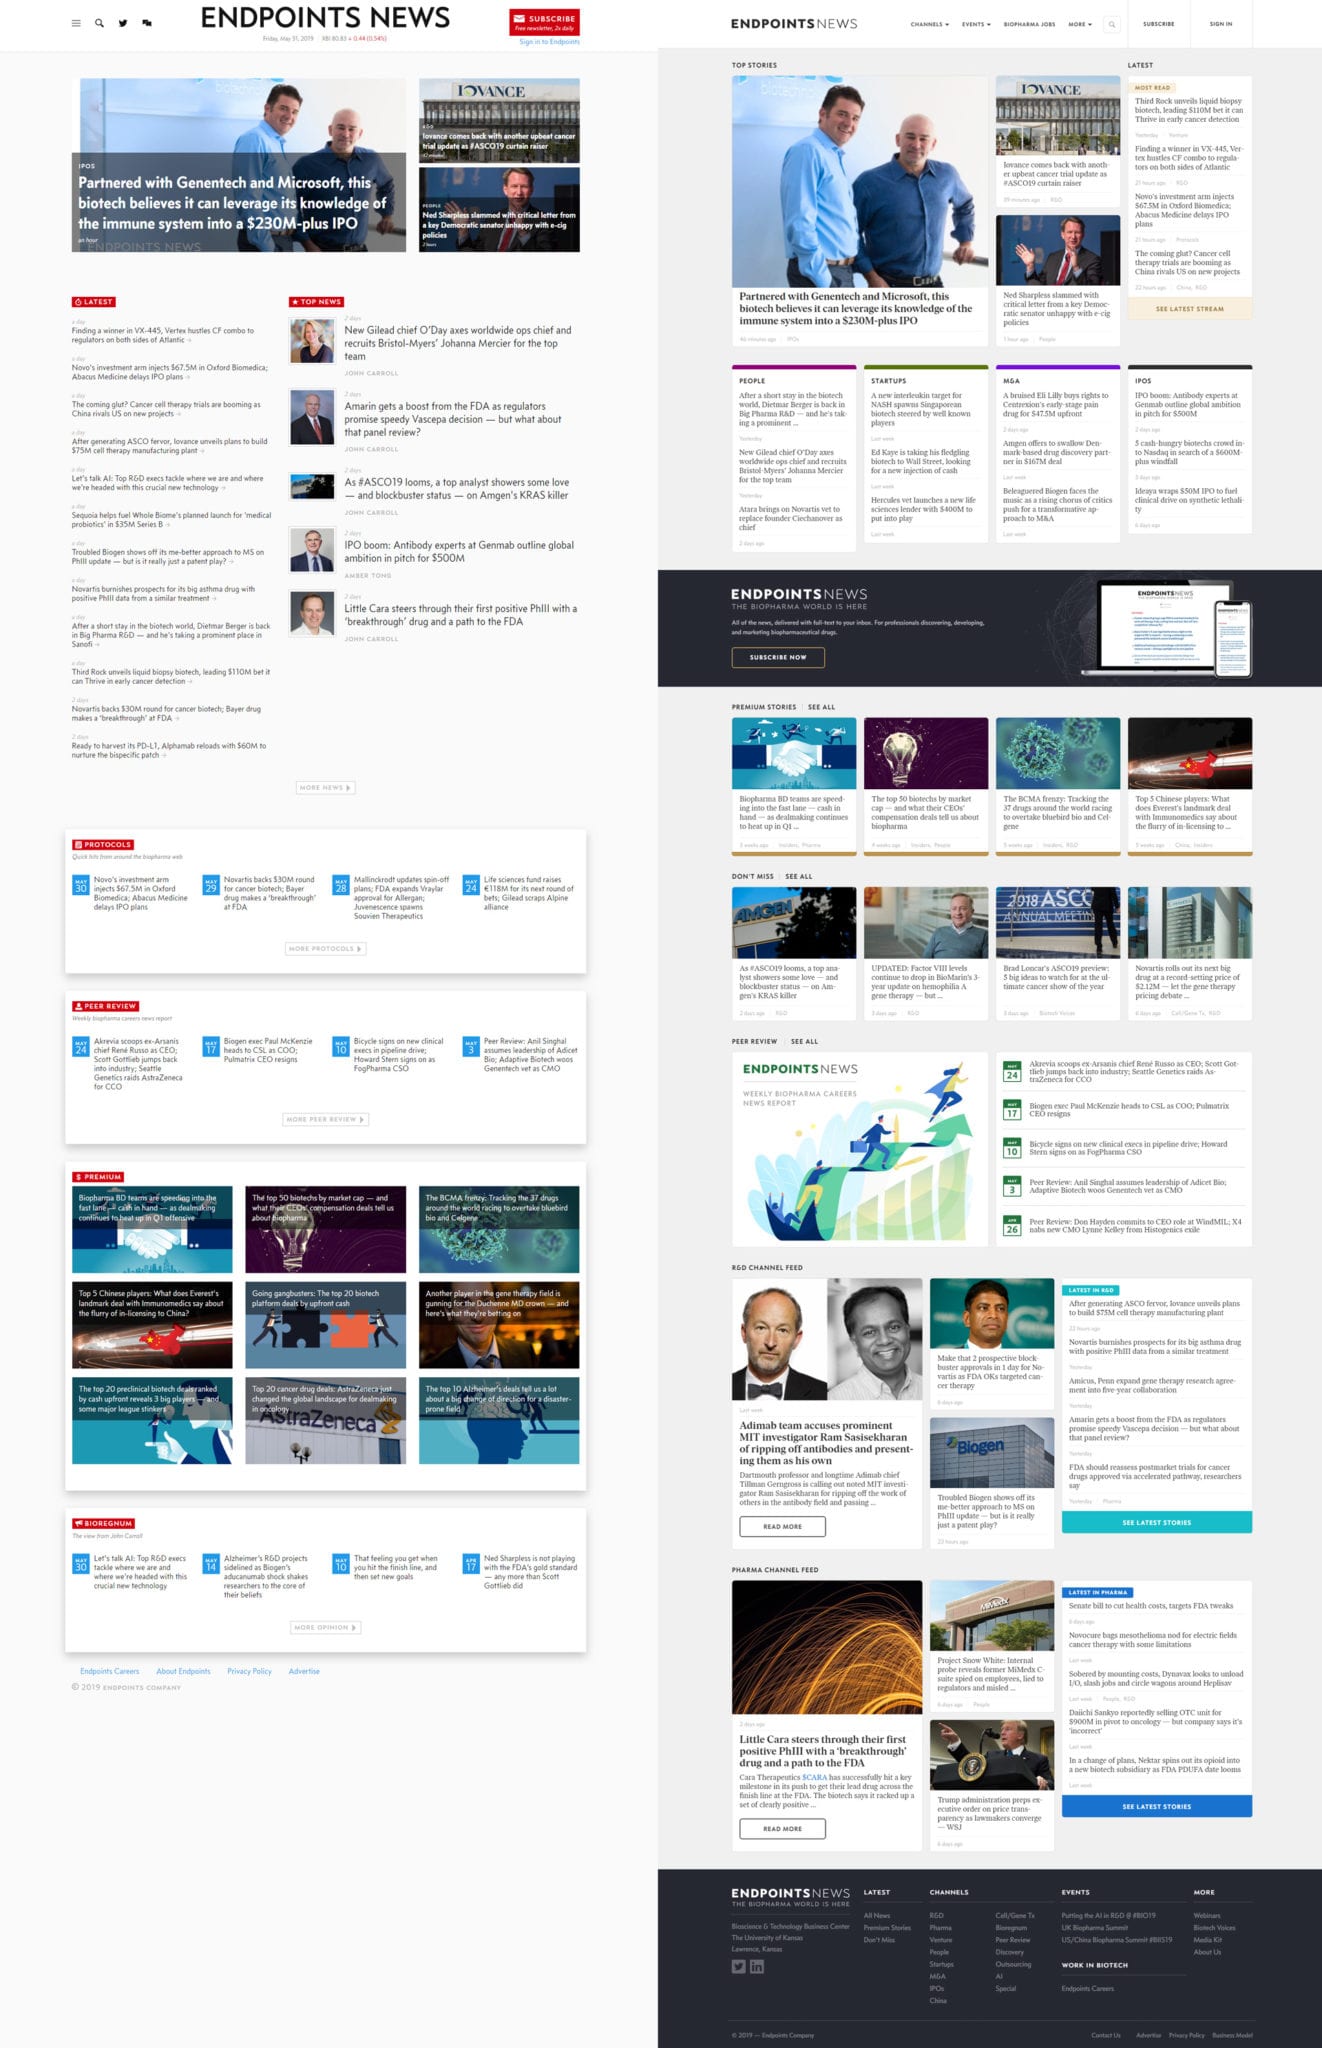Click All News in dark footer Latest column
The image size is (1322, 2048).
877,1915
